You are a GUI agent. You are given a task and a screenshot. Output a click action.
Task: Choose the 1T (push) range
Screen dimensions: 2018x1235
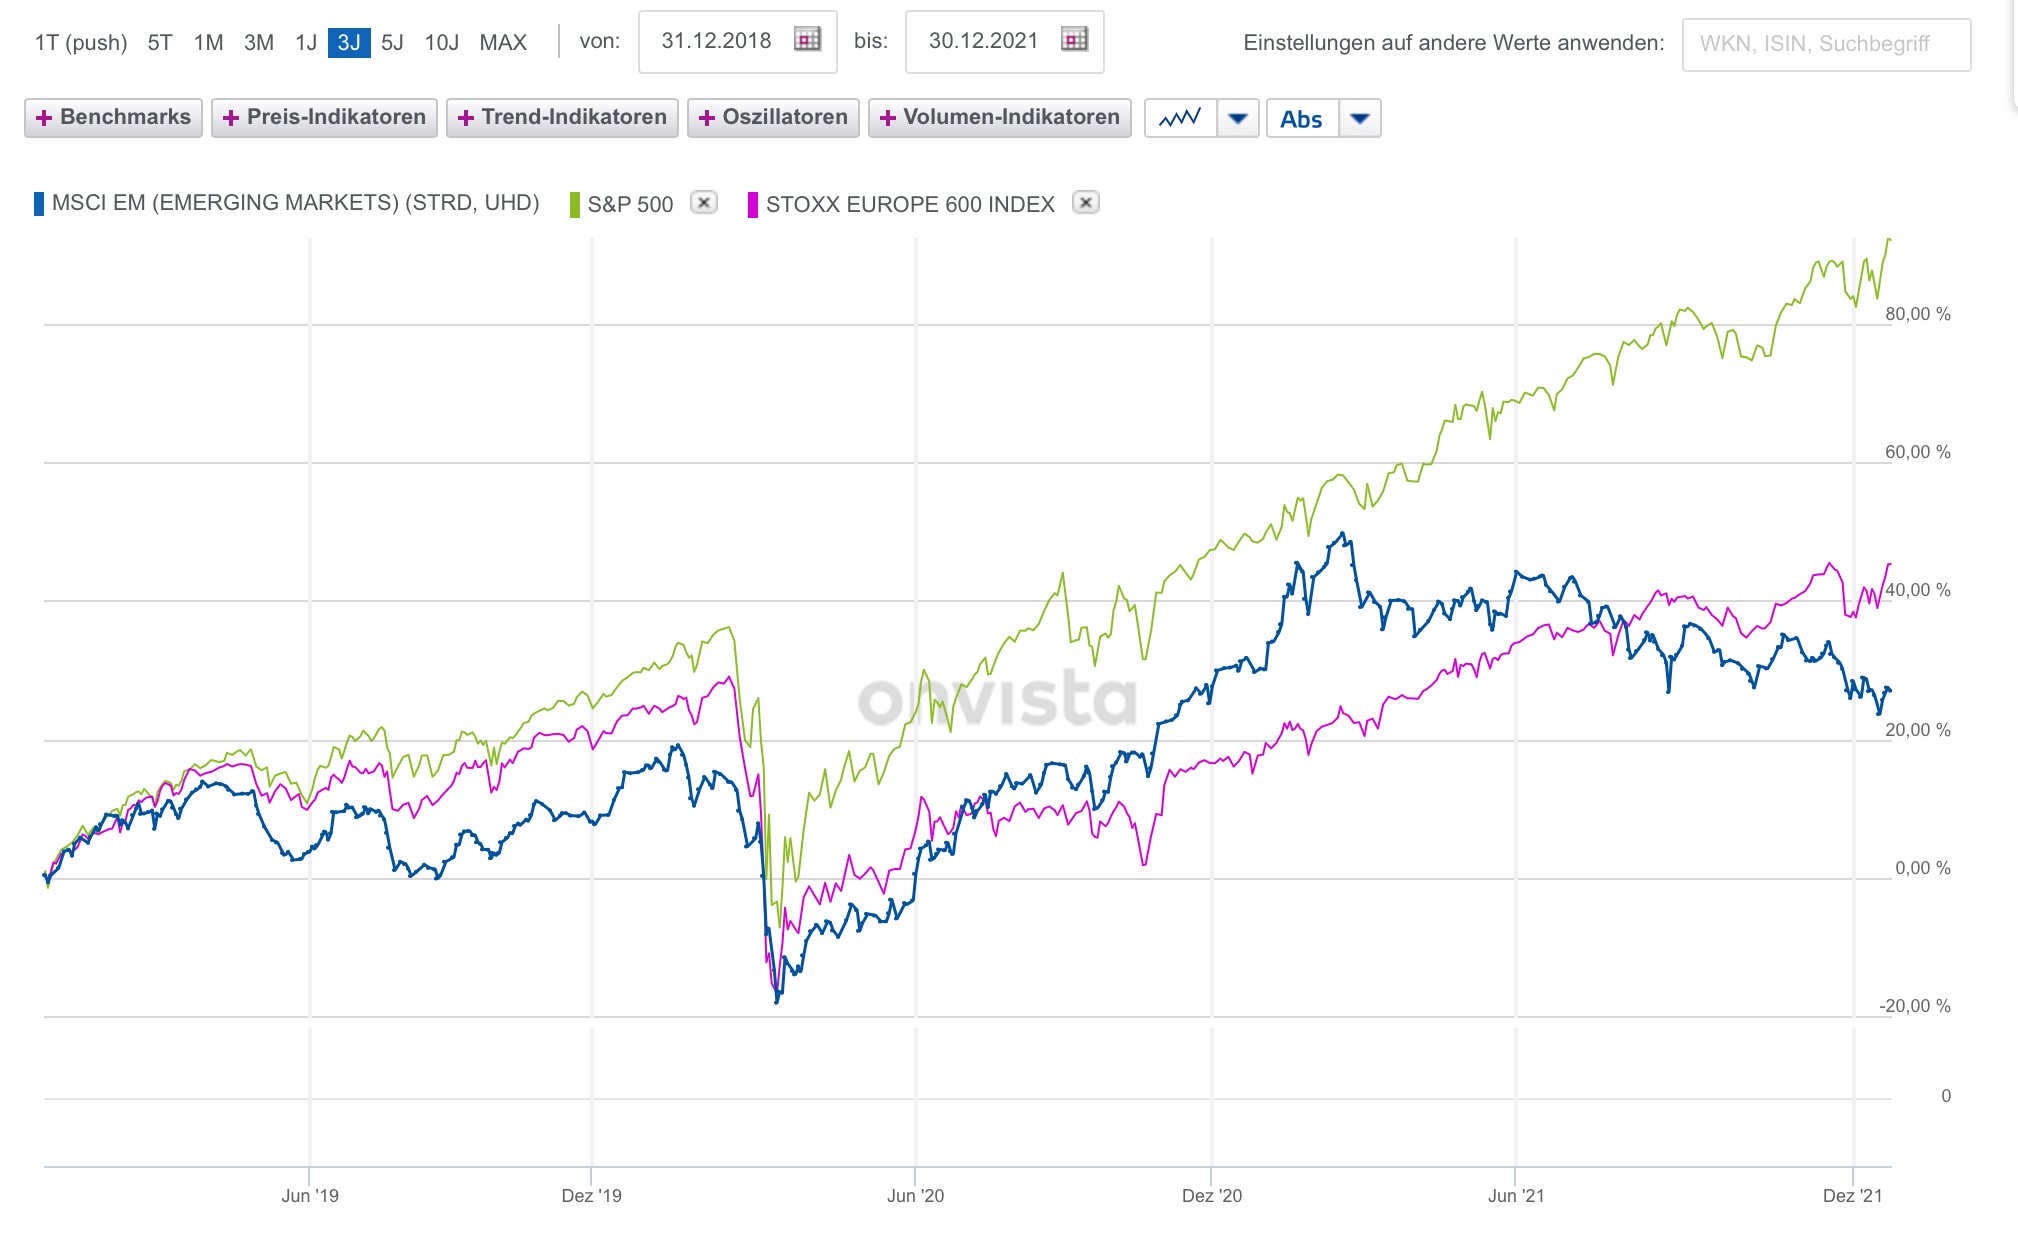tap(81, 42)
